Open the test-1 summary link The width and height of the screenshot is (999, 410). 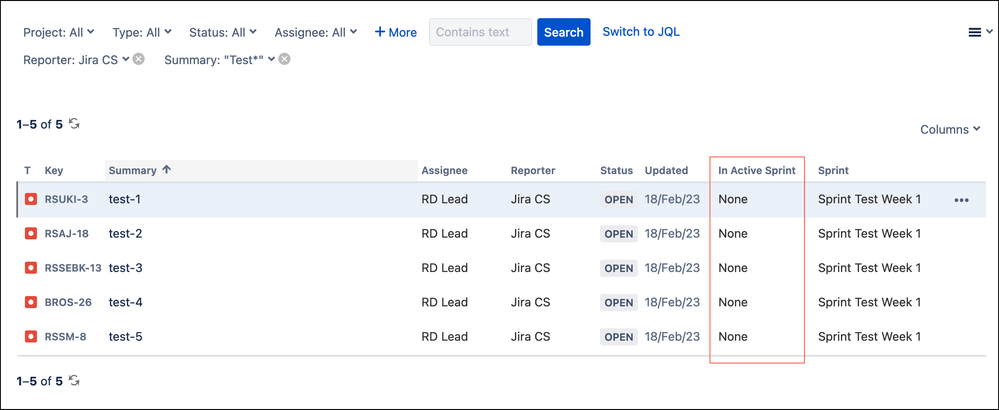pyautogui.click(x=125, y=199)
